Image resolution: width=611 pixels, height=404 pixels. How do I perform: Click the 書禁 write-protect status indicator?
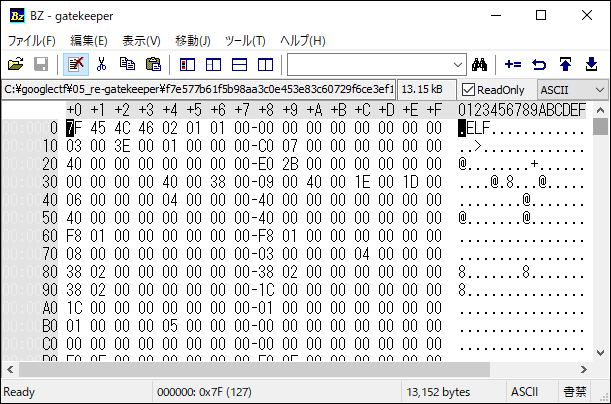pyautogui.click(x=574, y=392)
